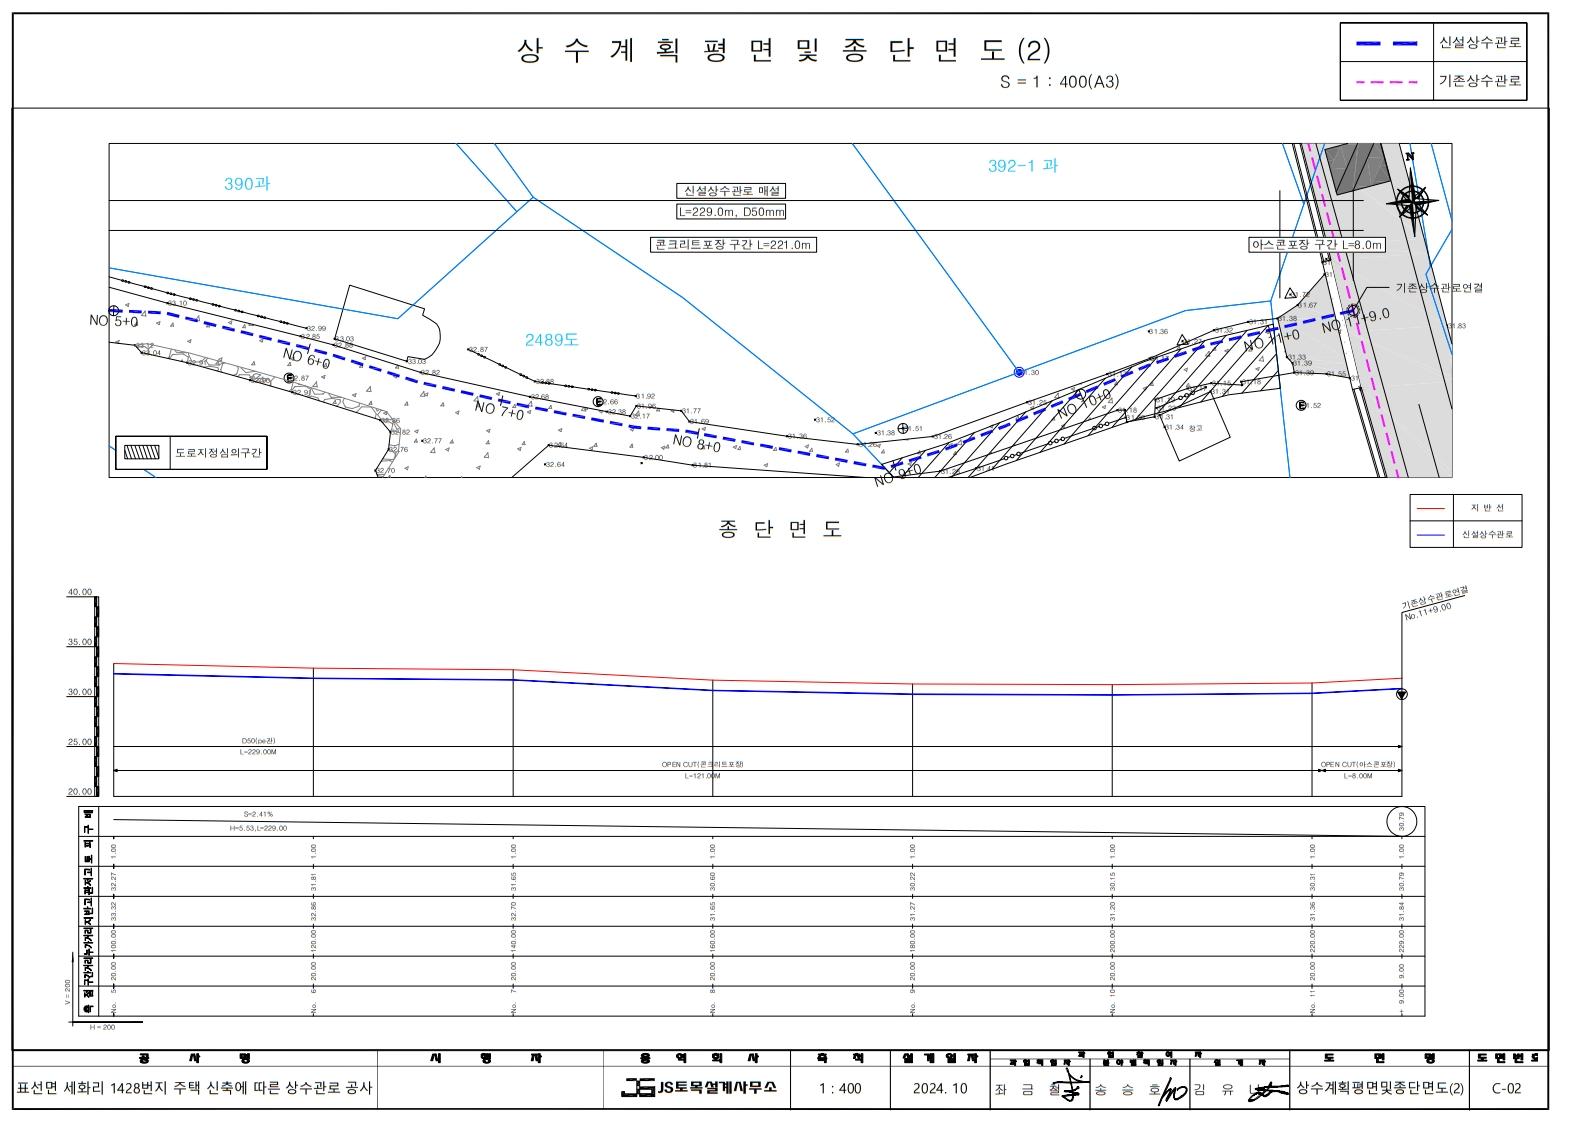
Task: Click the D50(pe관) pipe annotation
Action: click(x=258, y=742)
